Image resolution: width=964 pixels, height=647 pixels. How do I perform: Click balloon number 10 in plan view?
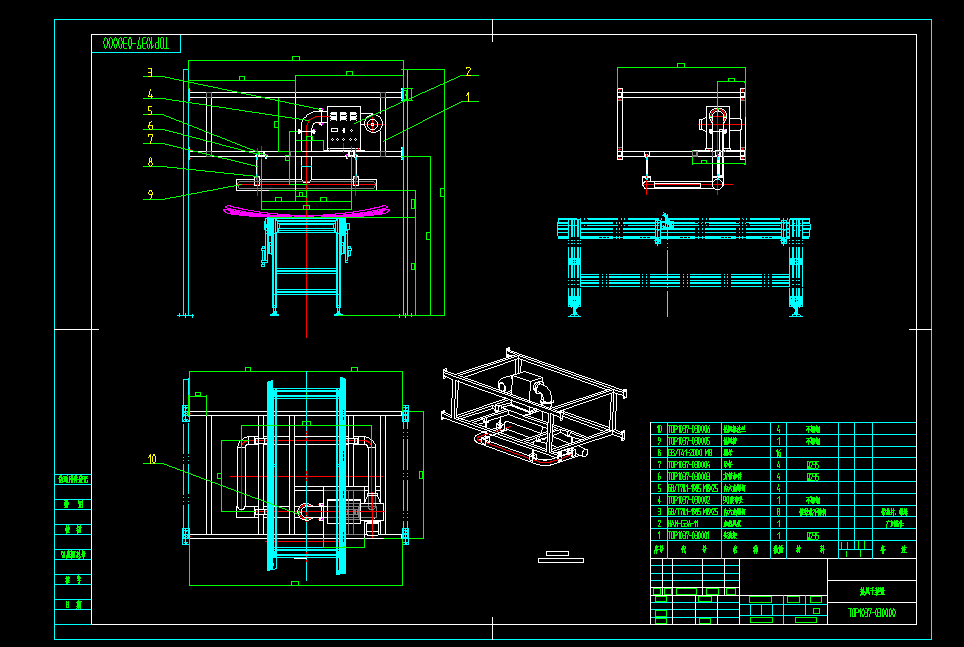[151, 459]
